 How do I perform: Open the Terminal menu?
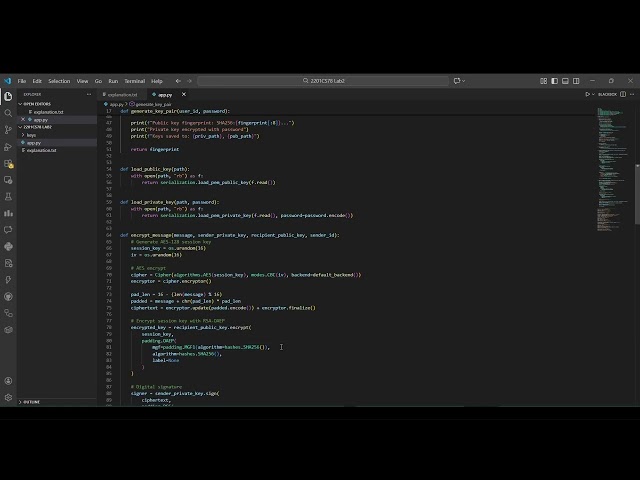click(134, 81)
